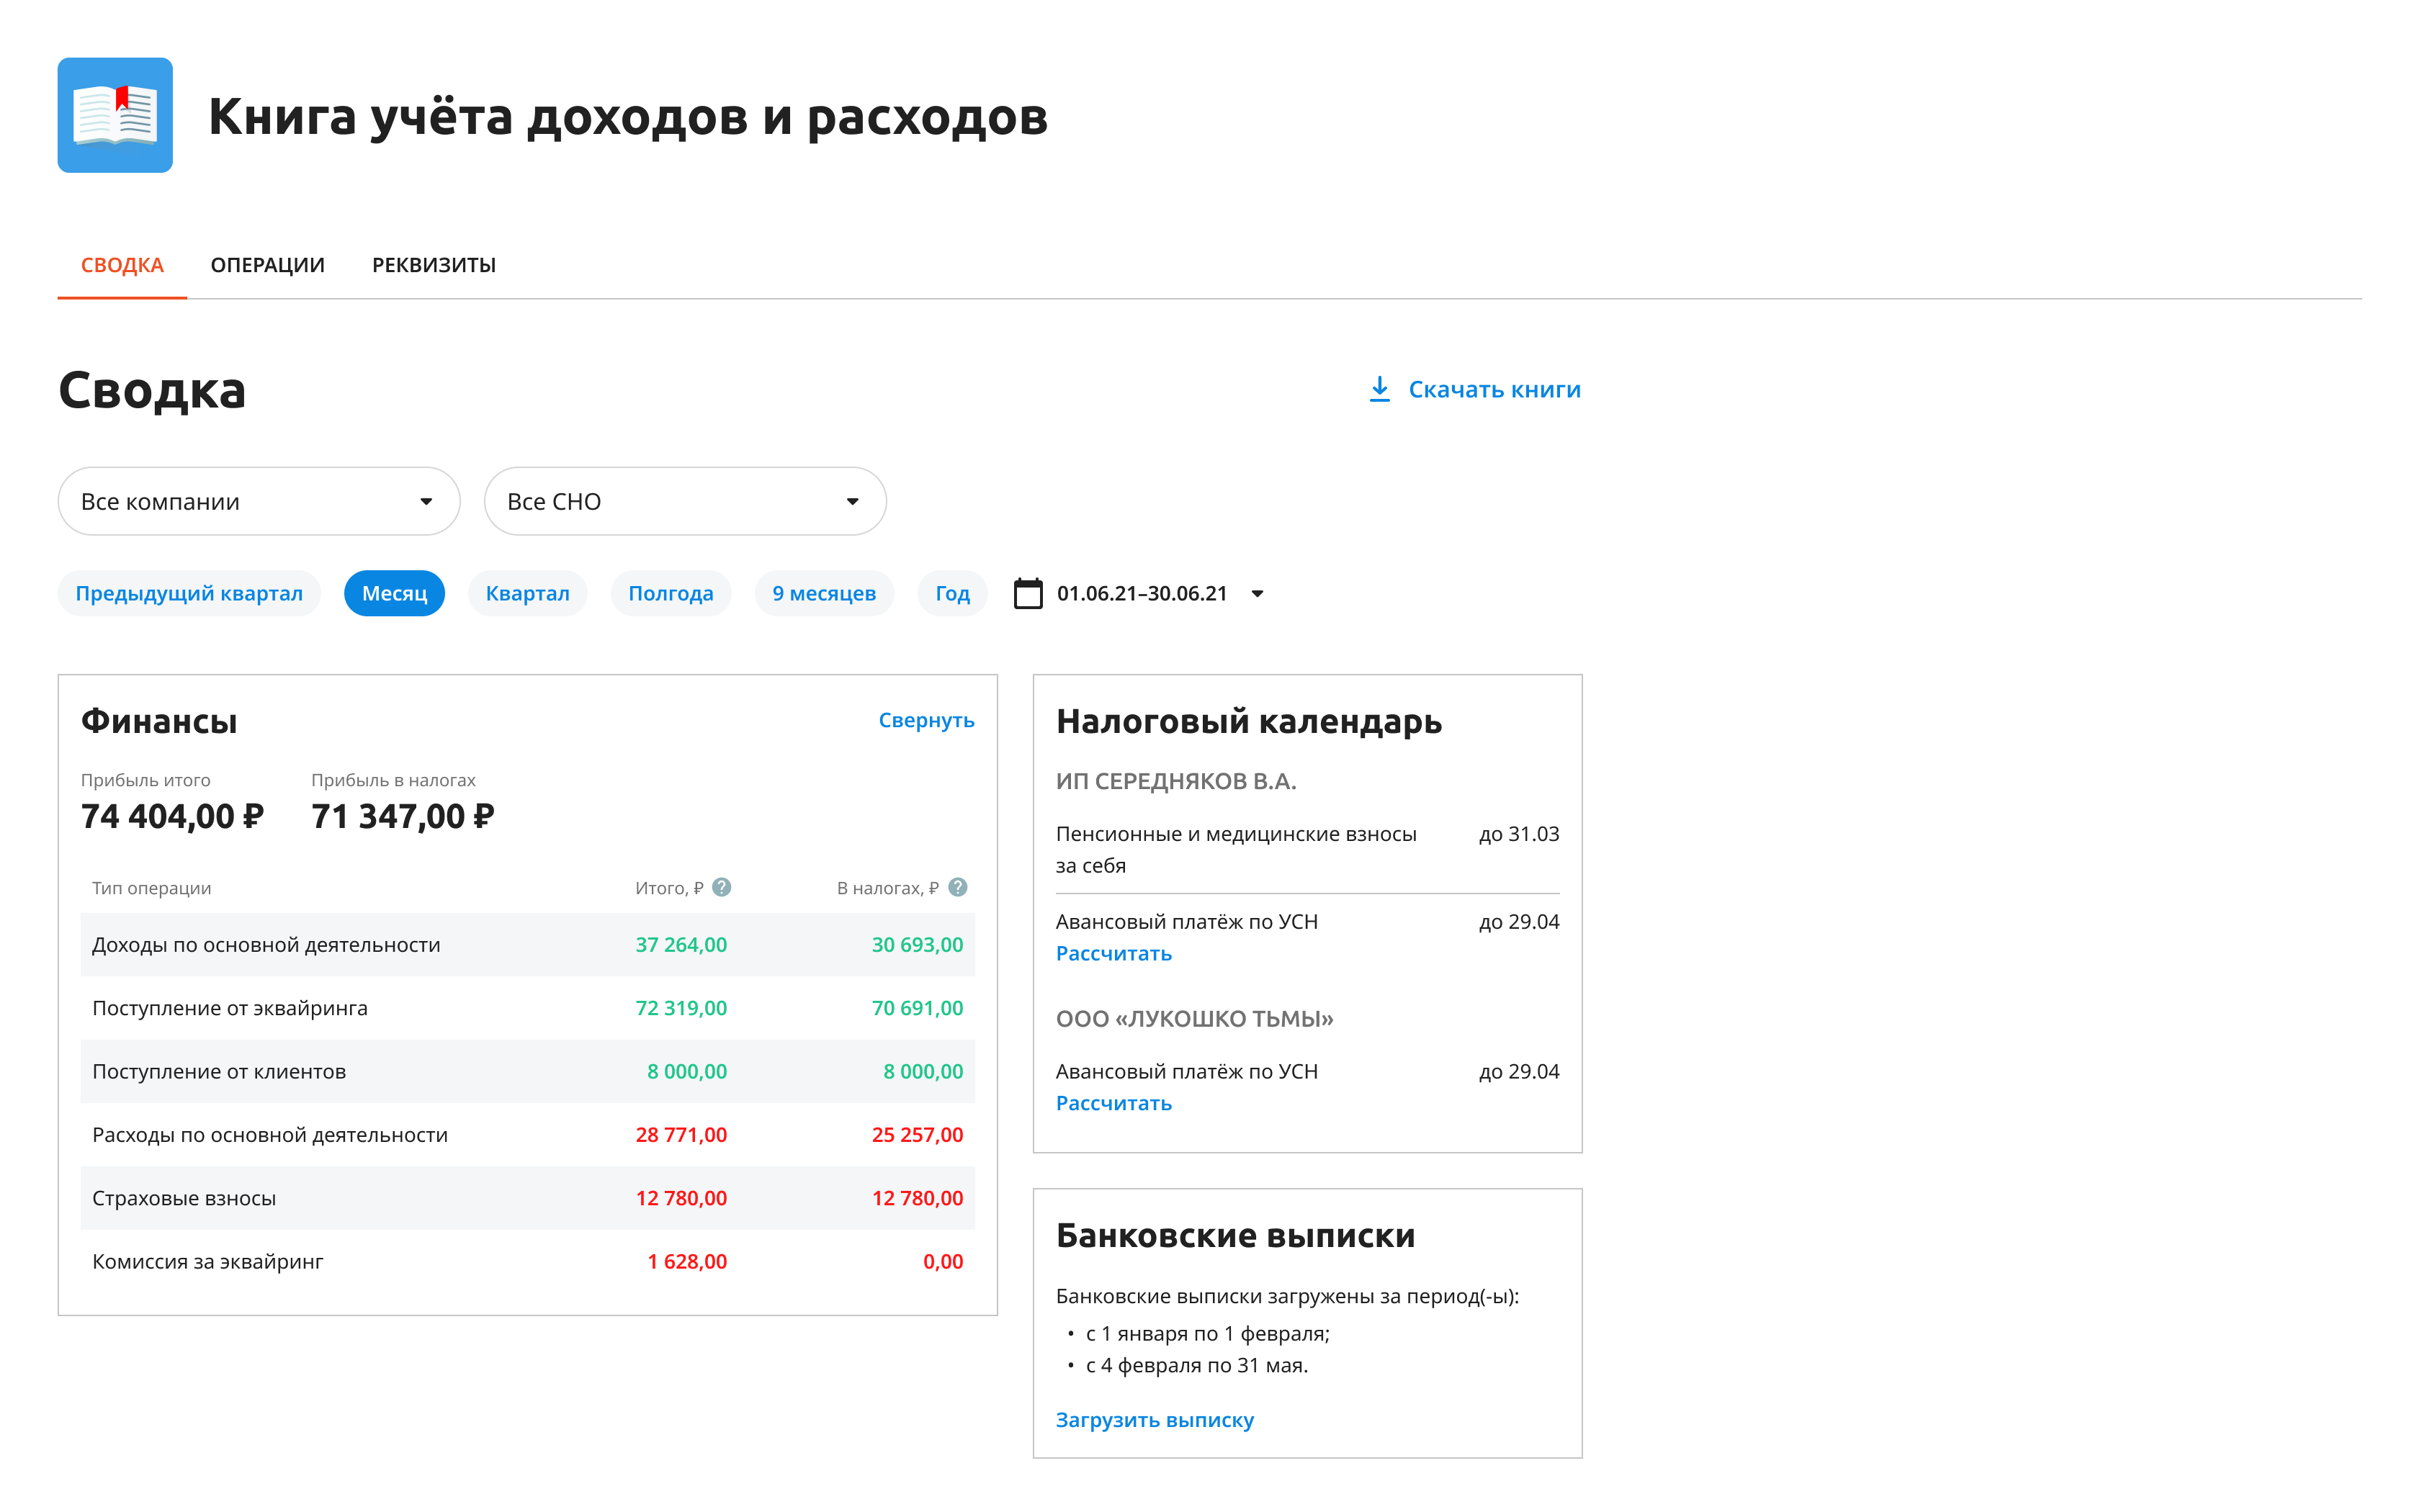Click Пенсионные и медицинские взносы entry
Screen dimensions: 2420x1512
point(1236,849)
